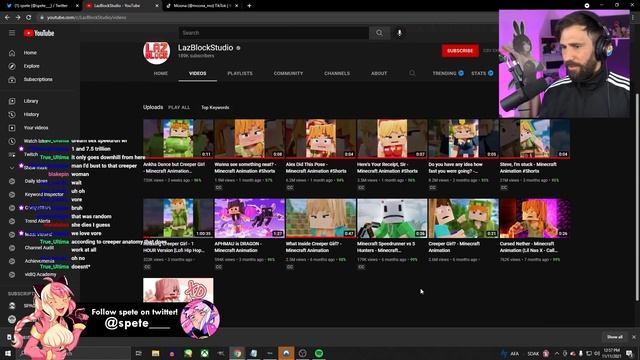The height and width of the screenshot is (360, 640).
Task: Open the vidIQ TRENDING tab
Action: pyautogui.click(x=448, y=73)
